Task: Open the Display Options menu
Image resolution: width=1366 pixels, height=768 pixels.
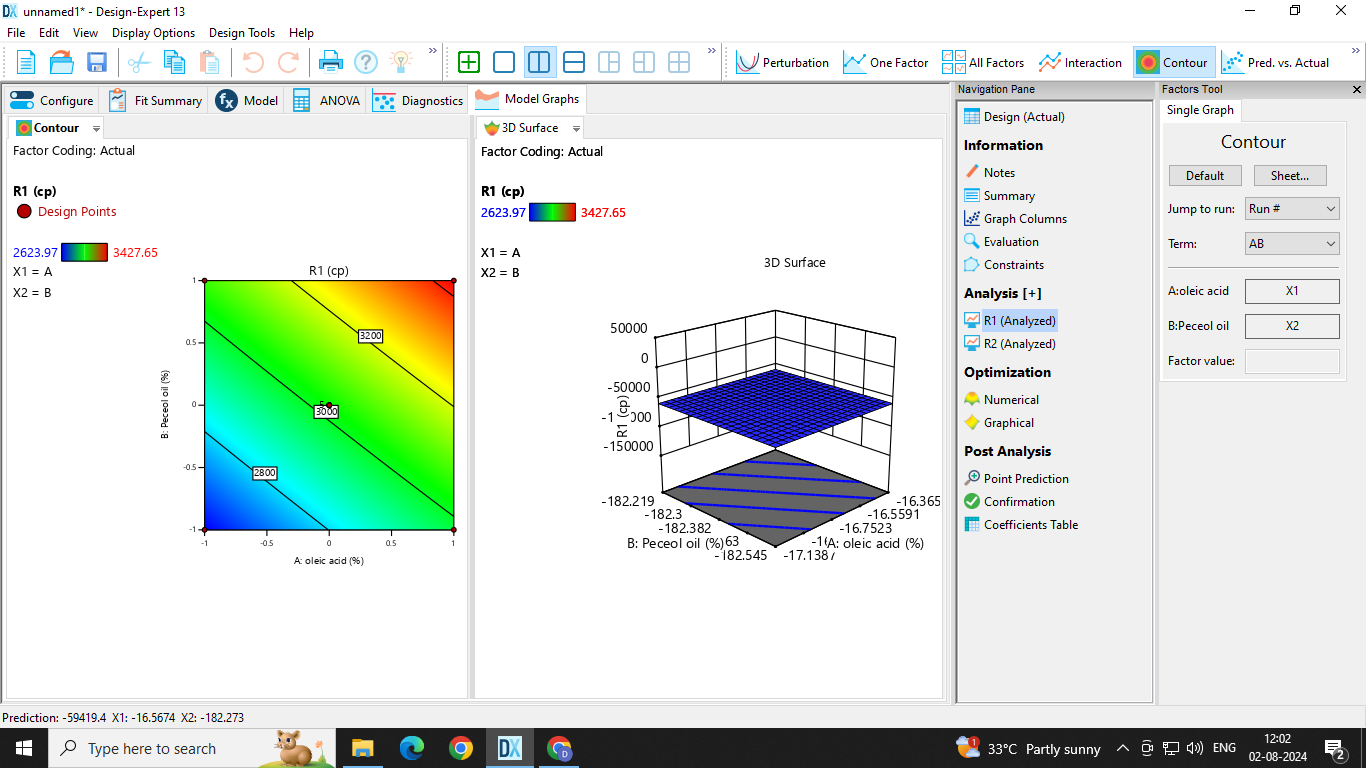Action: point(153,33)
